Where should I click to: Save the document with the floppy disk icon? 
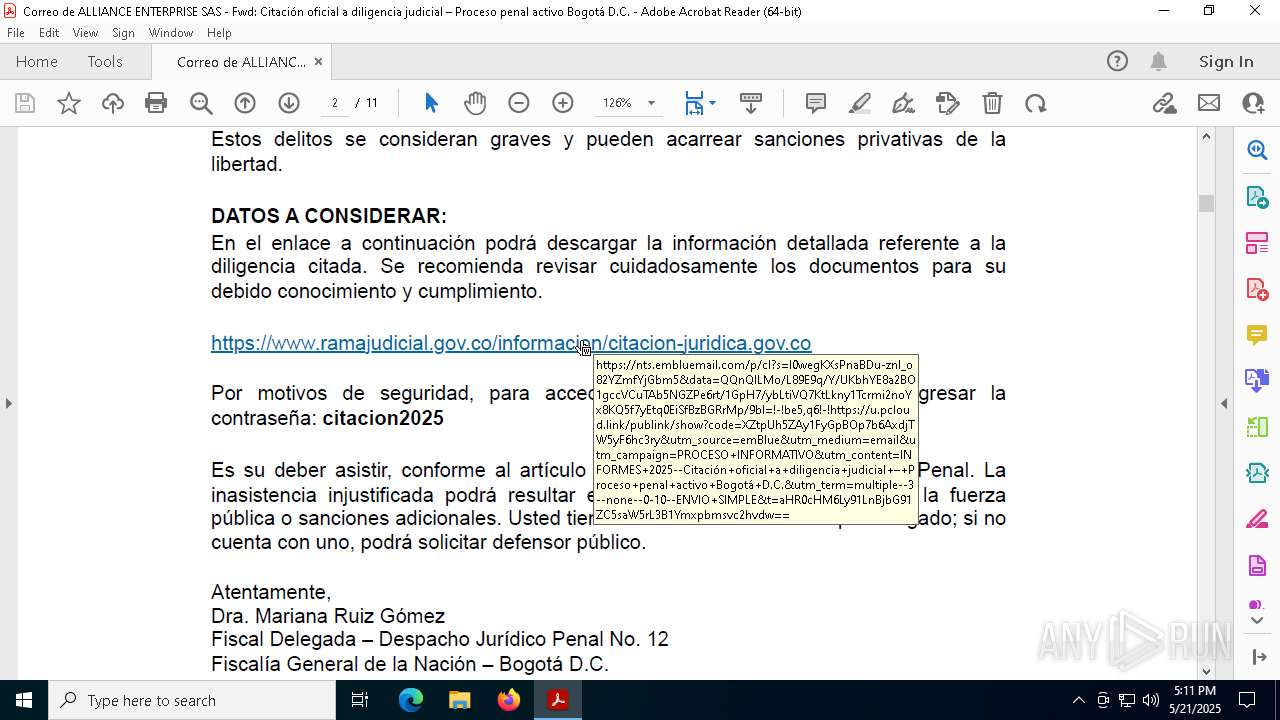point(25,103)
